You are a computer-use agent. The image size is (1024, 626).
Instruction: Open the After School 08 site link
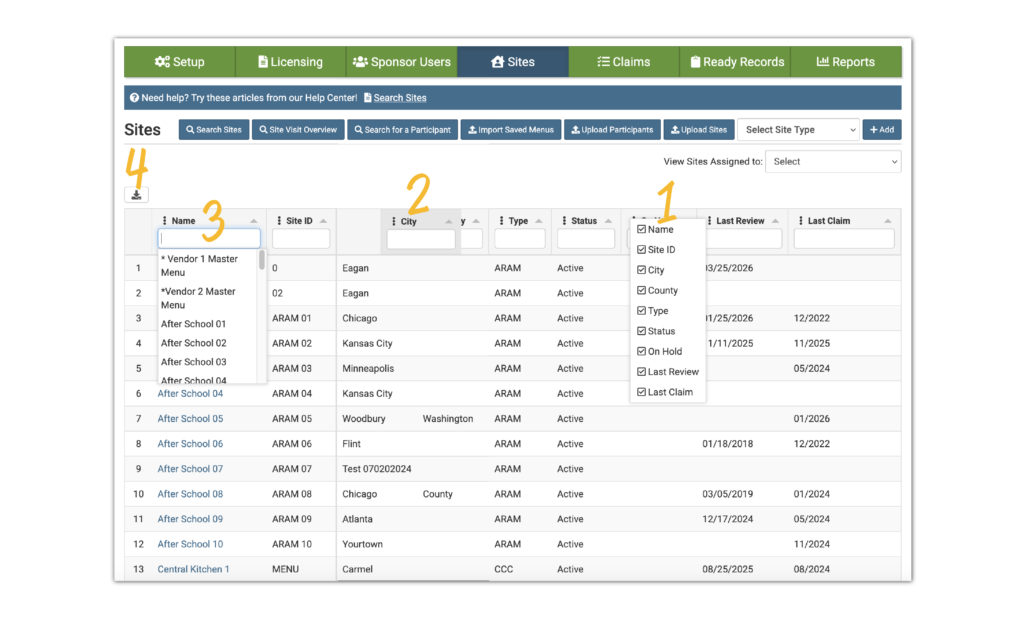(190, 493)
